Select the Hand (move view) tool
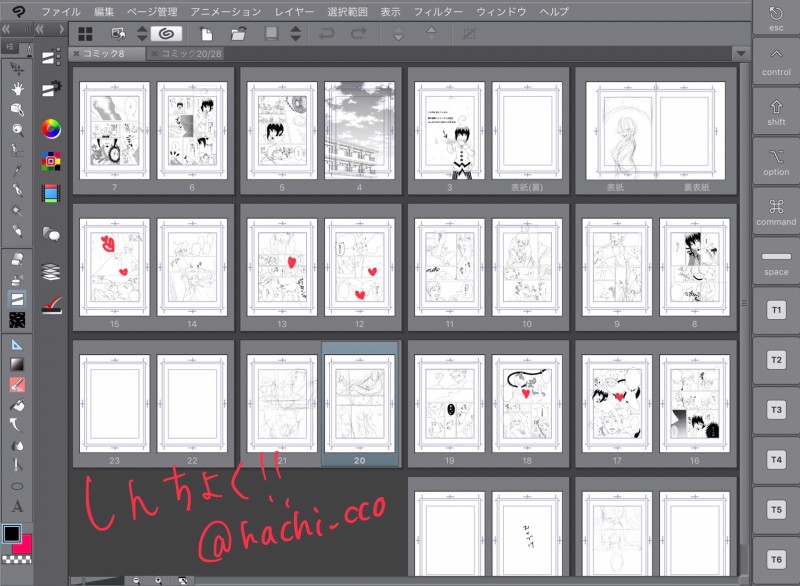Image resolution: width=800 pixels, height=586 pixels. pos(17,89)
